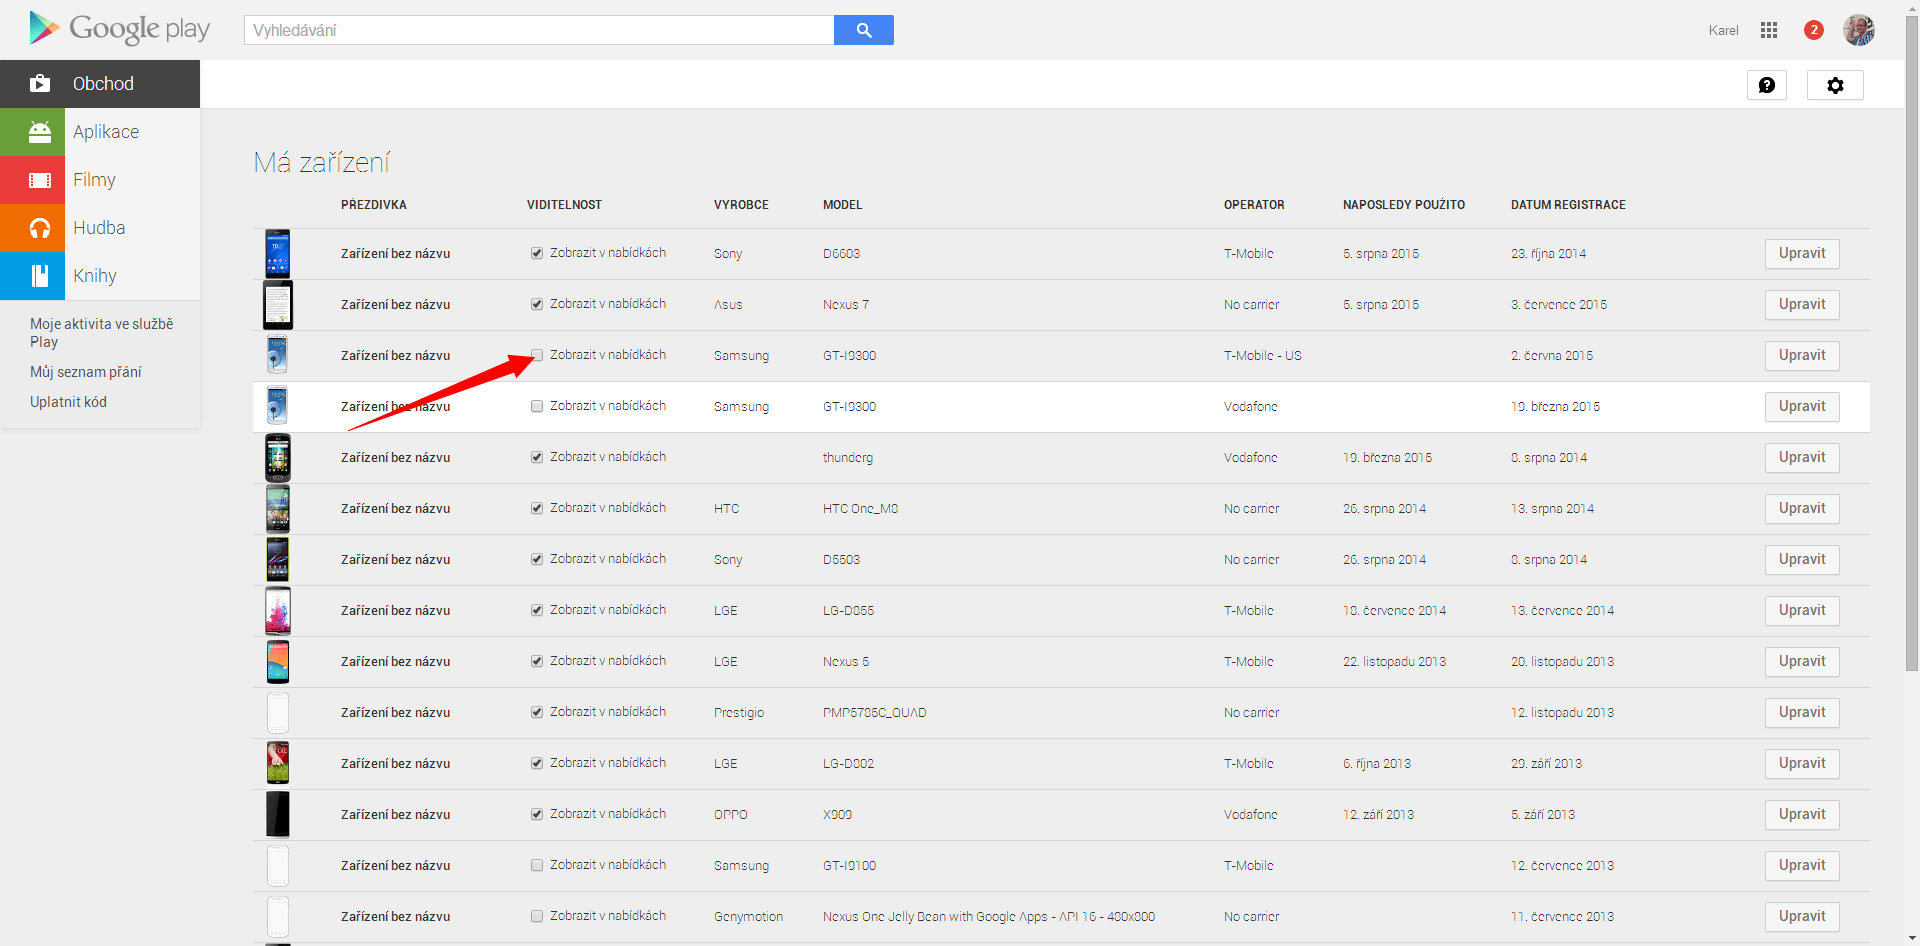Click the LG-D802 device thumbnail
1920x946 pixels.
pos(278,764)
